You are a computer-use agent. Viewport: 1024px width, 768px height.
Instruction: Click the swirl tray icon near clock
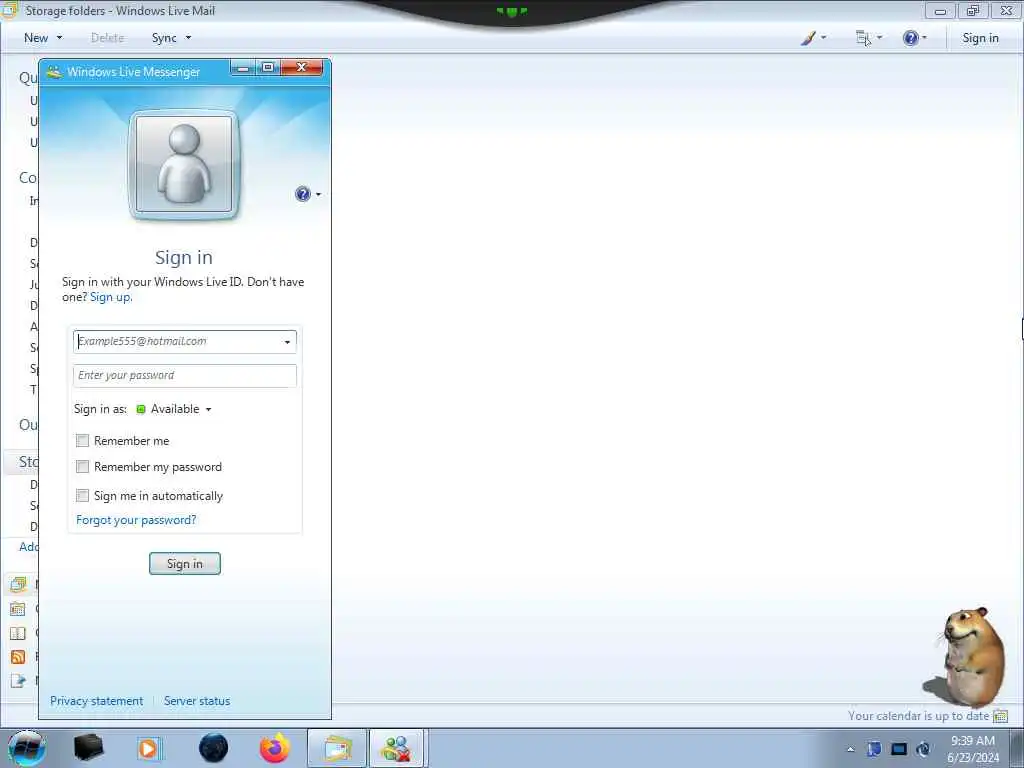pos(923,749)
